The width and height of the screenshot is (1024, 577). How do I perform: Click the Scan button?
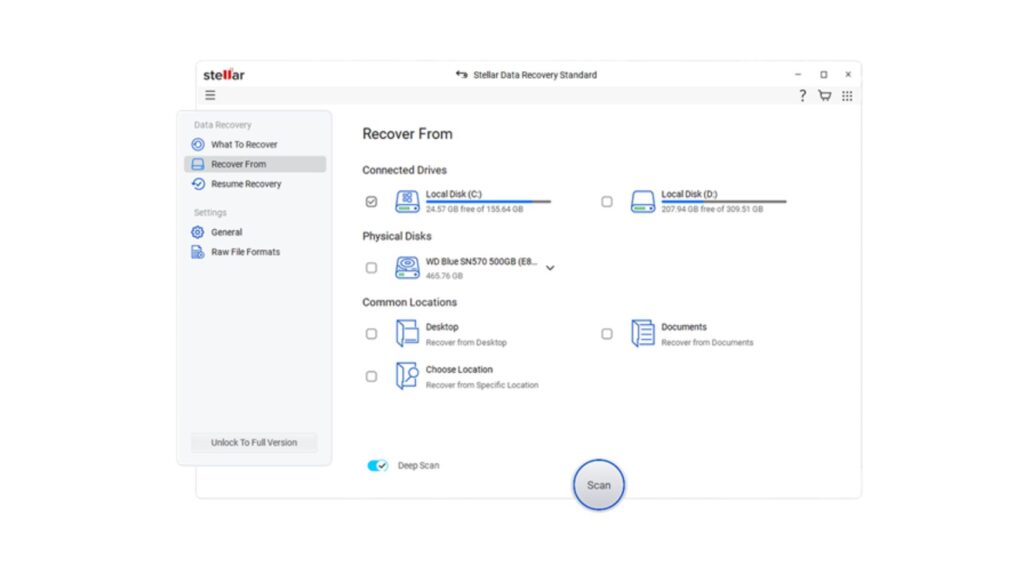(x=599, y=485)
